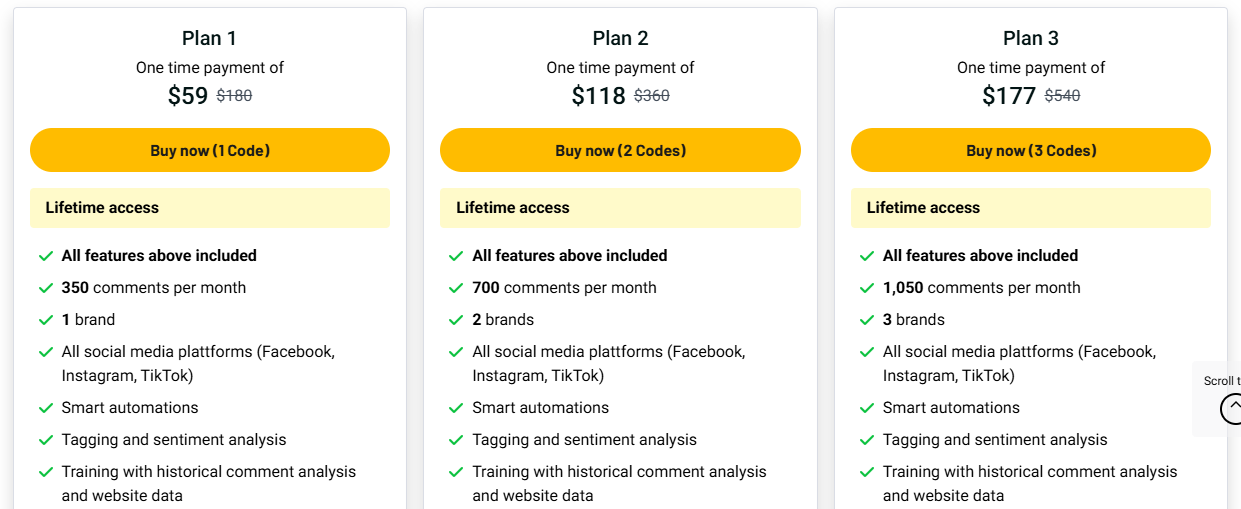Click the Plan 2 Lifetime access banner
Image resolution: width=1241 pixels, height=509 pixels.
point(620,208)
